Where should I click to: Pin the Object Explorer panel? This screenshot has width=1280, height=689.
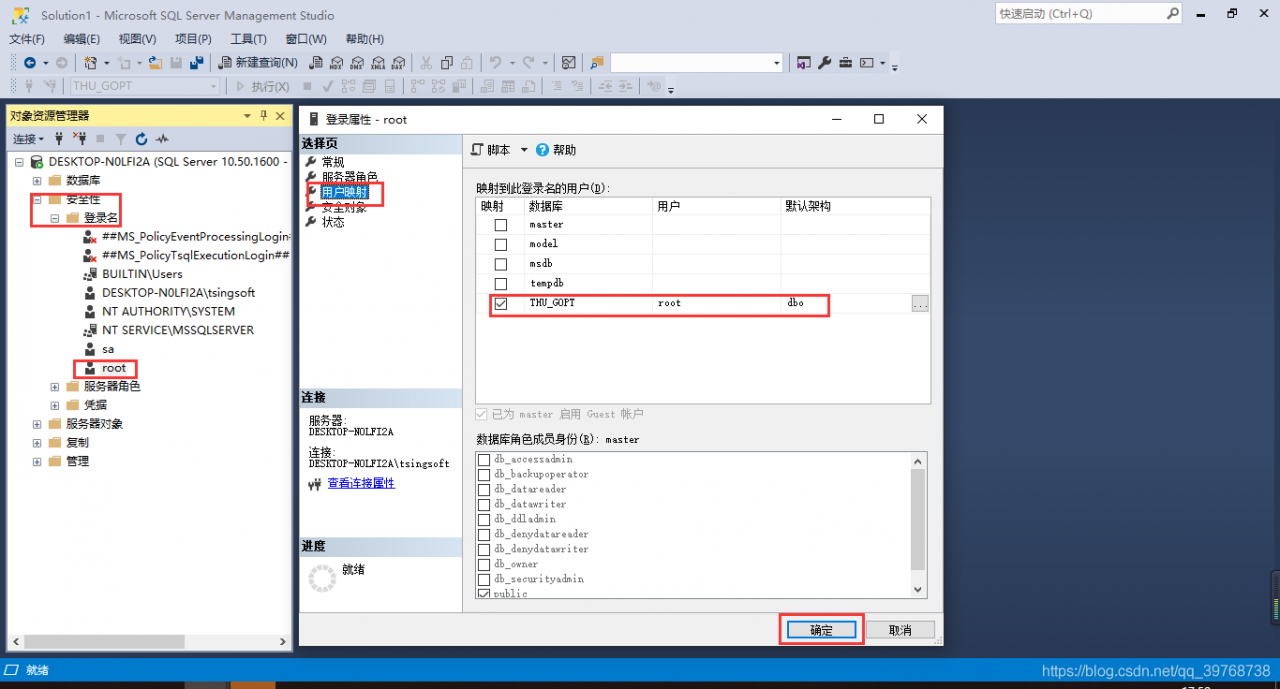click(263, 116)
